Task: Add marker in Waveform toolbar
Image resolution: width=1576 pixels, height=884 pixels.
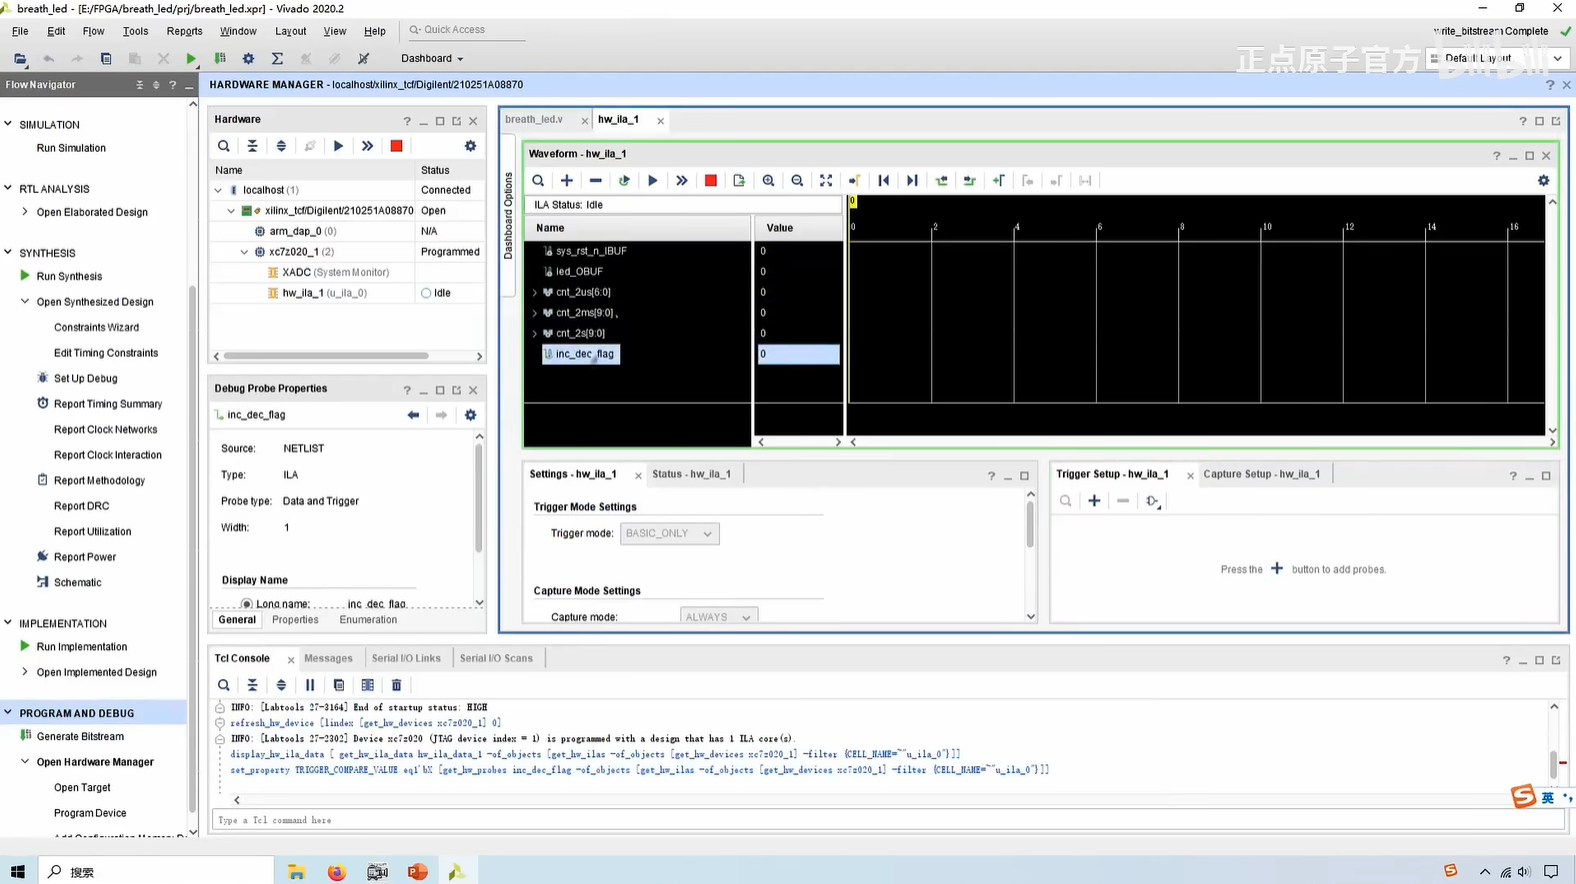Action: (x=998, y=181)
